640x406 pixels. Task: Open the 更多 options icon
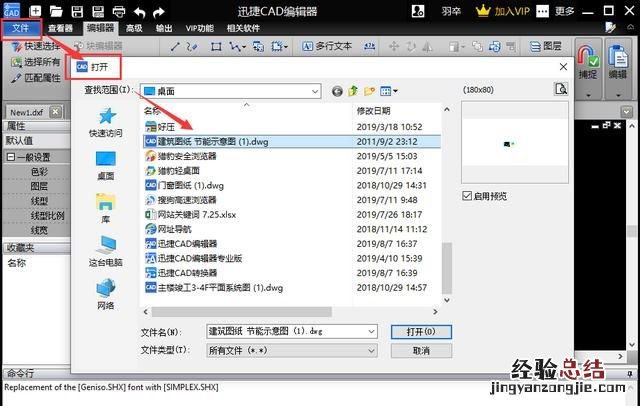[542, 11]
